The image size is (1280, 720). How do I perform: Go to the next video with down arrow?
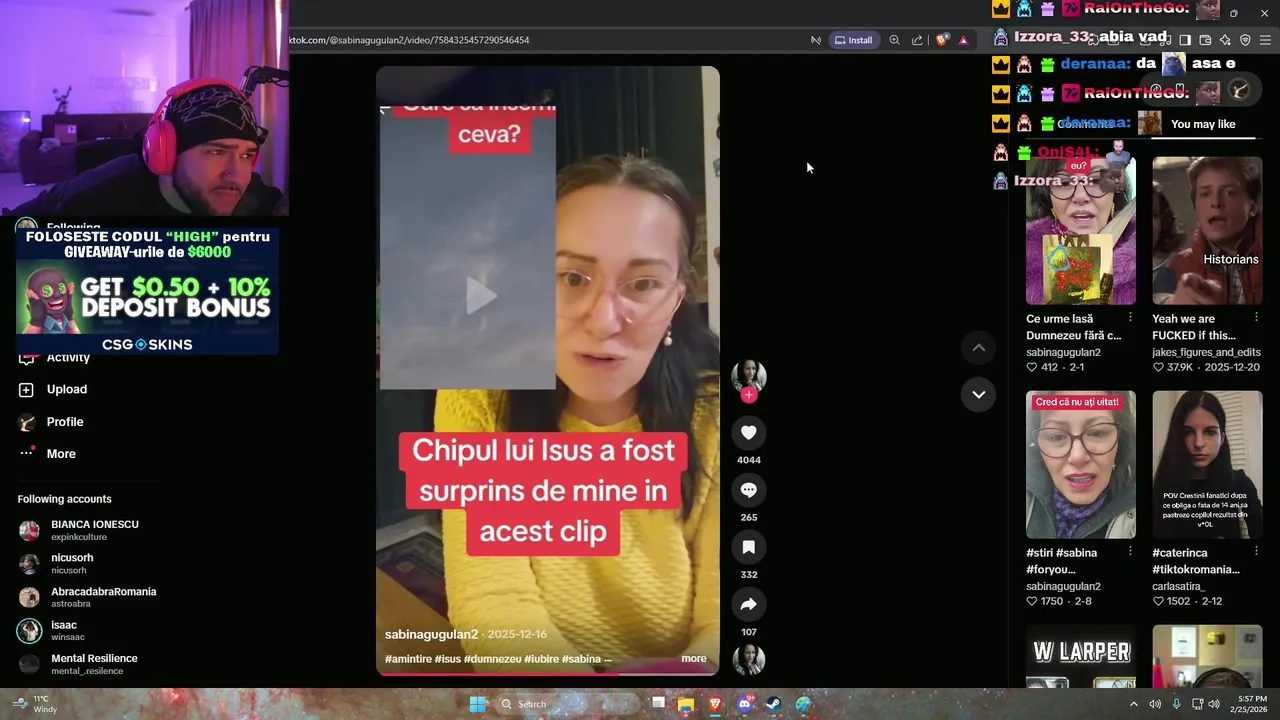coord(979,394)
